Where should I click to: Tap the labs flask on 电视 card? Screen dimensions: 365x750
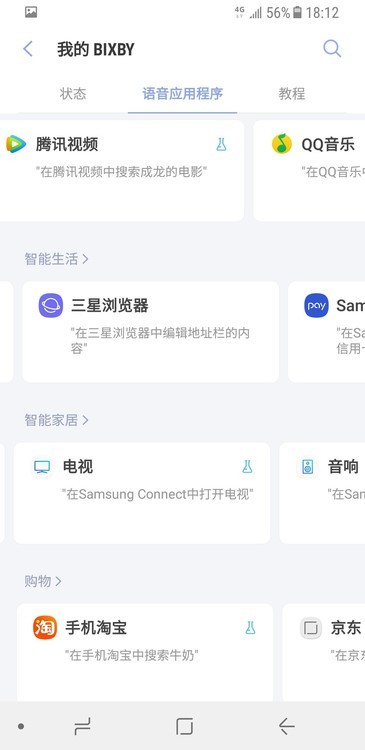coord(247,466)
